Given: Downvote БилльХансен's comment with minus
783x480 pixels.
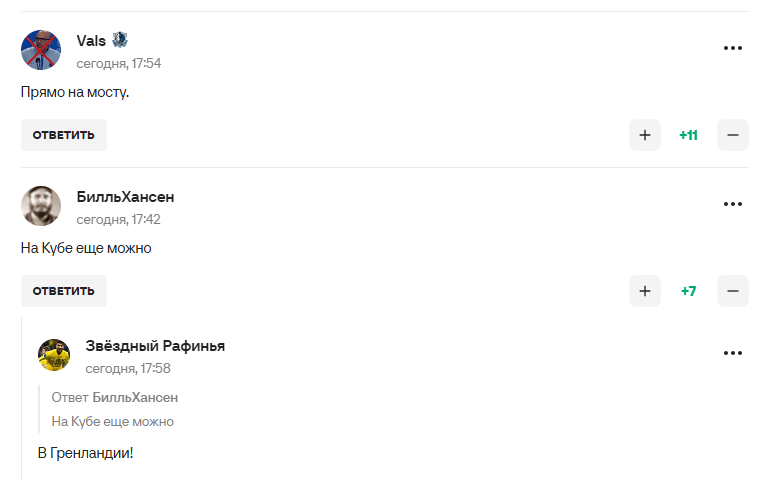Looking at the screenshot, I should (733, 291).
